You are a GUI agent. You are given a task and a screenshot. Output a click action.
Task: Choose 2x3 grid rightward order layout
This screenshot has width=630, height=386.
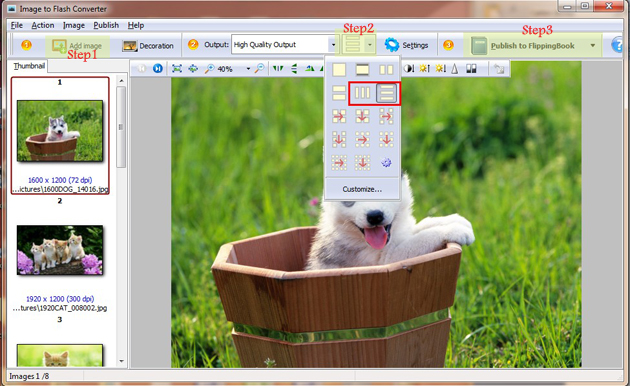click(386, 116)
